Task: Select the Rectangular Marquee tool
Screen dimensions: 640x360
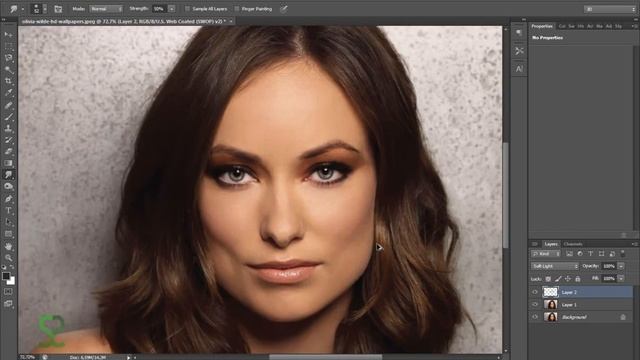Action: click(x=8, y=46)
